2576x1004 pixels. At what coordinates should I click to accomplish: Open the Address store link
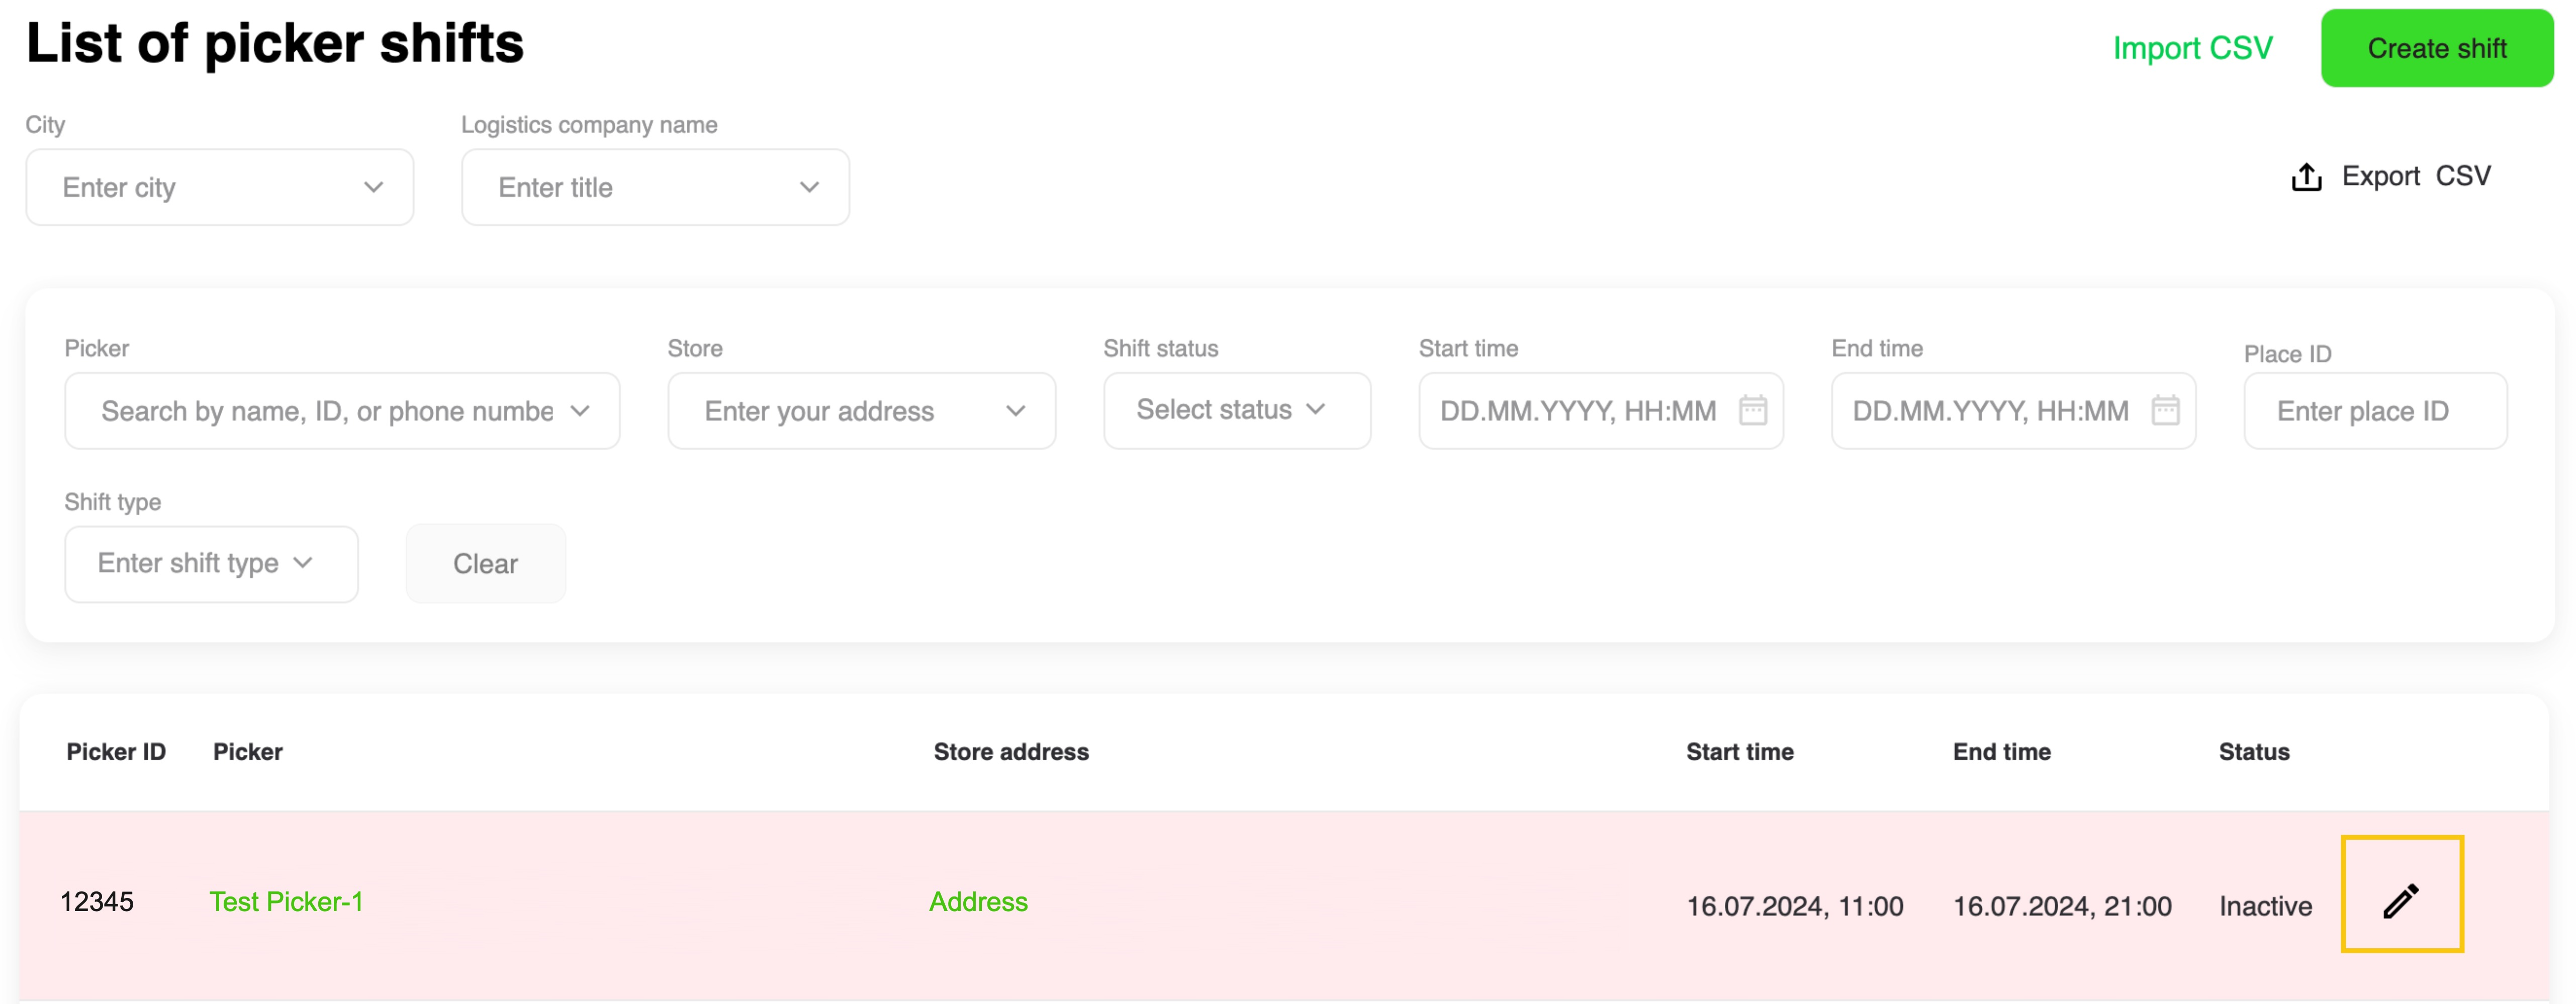coord(978,901)
